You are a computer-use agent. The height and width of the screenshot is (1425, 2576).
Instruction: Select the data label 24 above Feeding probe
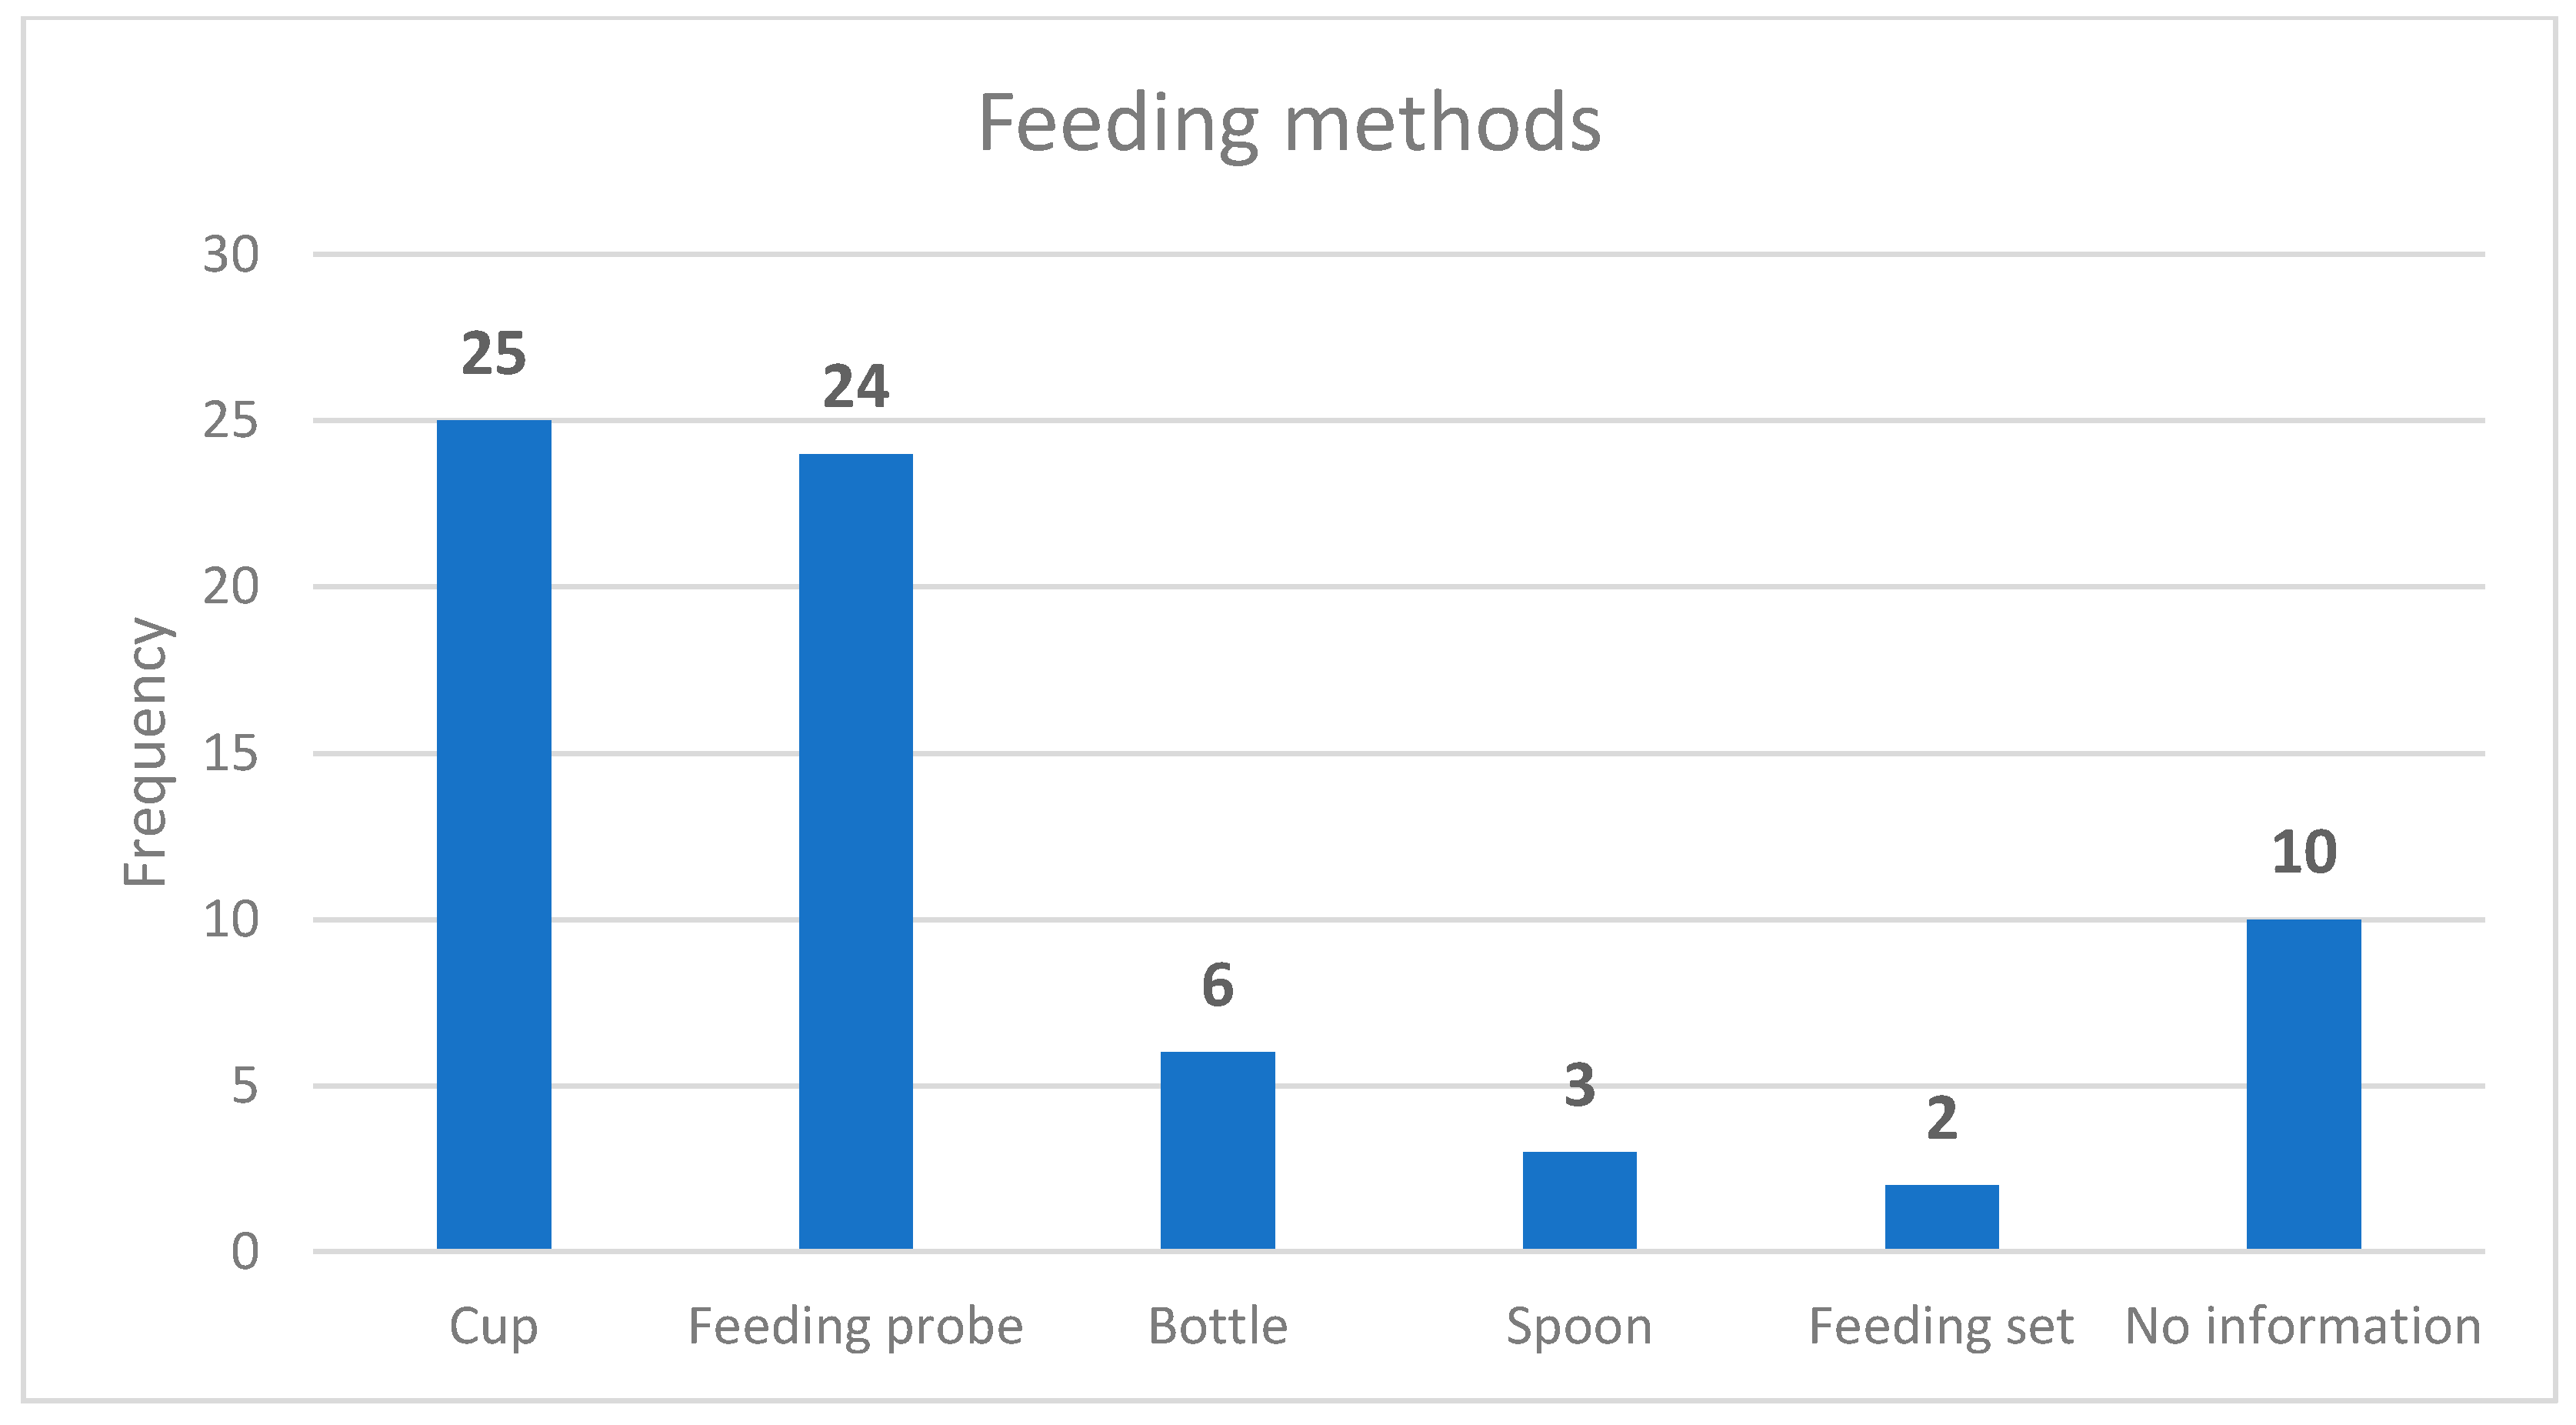pyautogui.click(x=855, y=387)
